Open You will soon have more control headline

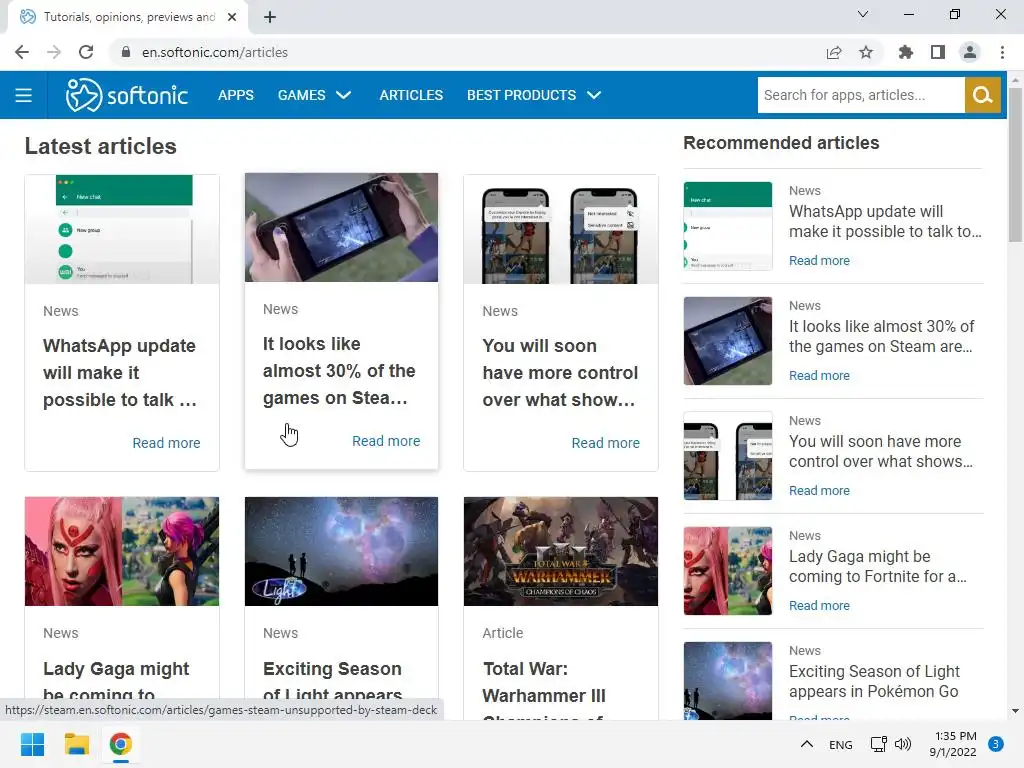(x=560, y=372)
